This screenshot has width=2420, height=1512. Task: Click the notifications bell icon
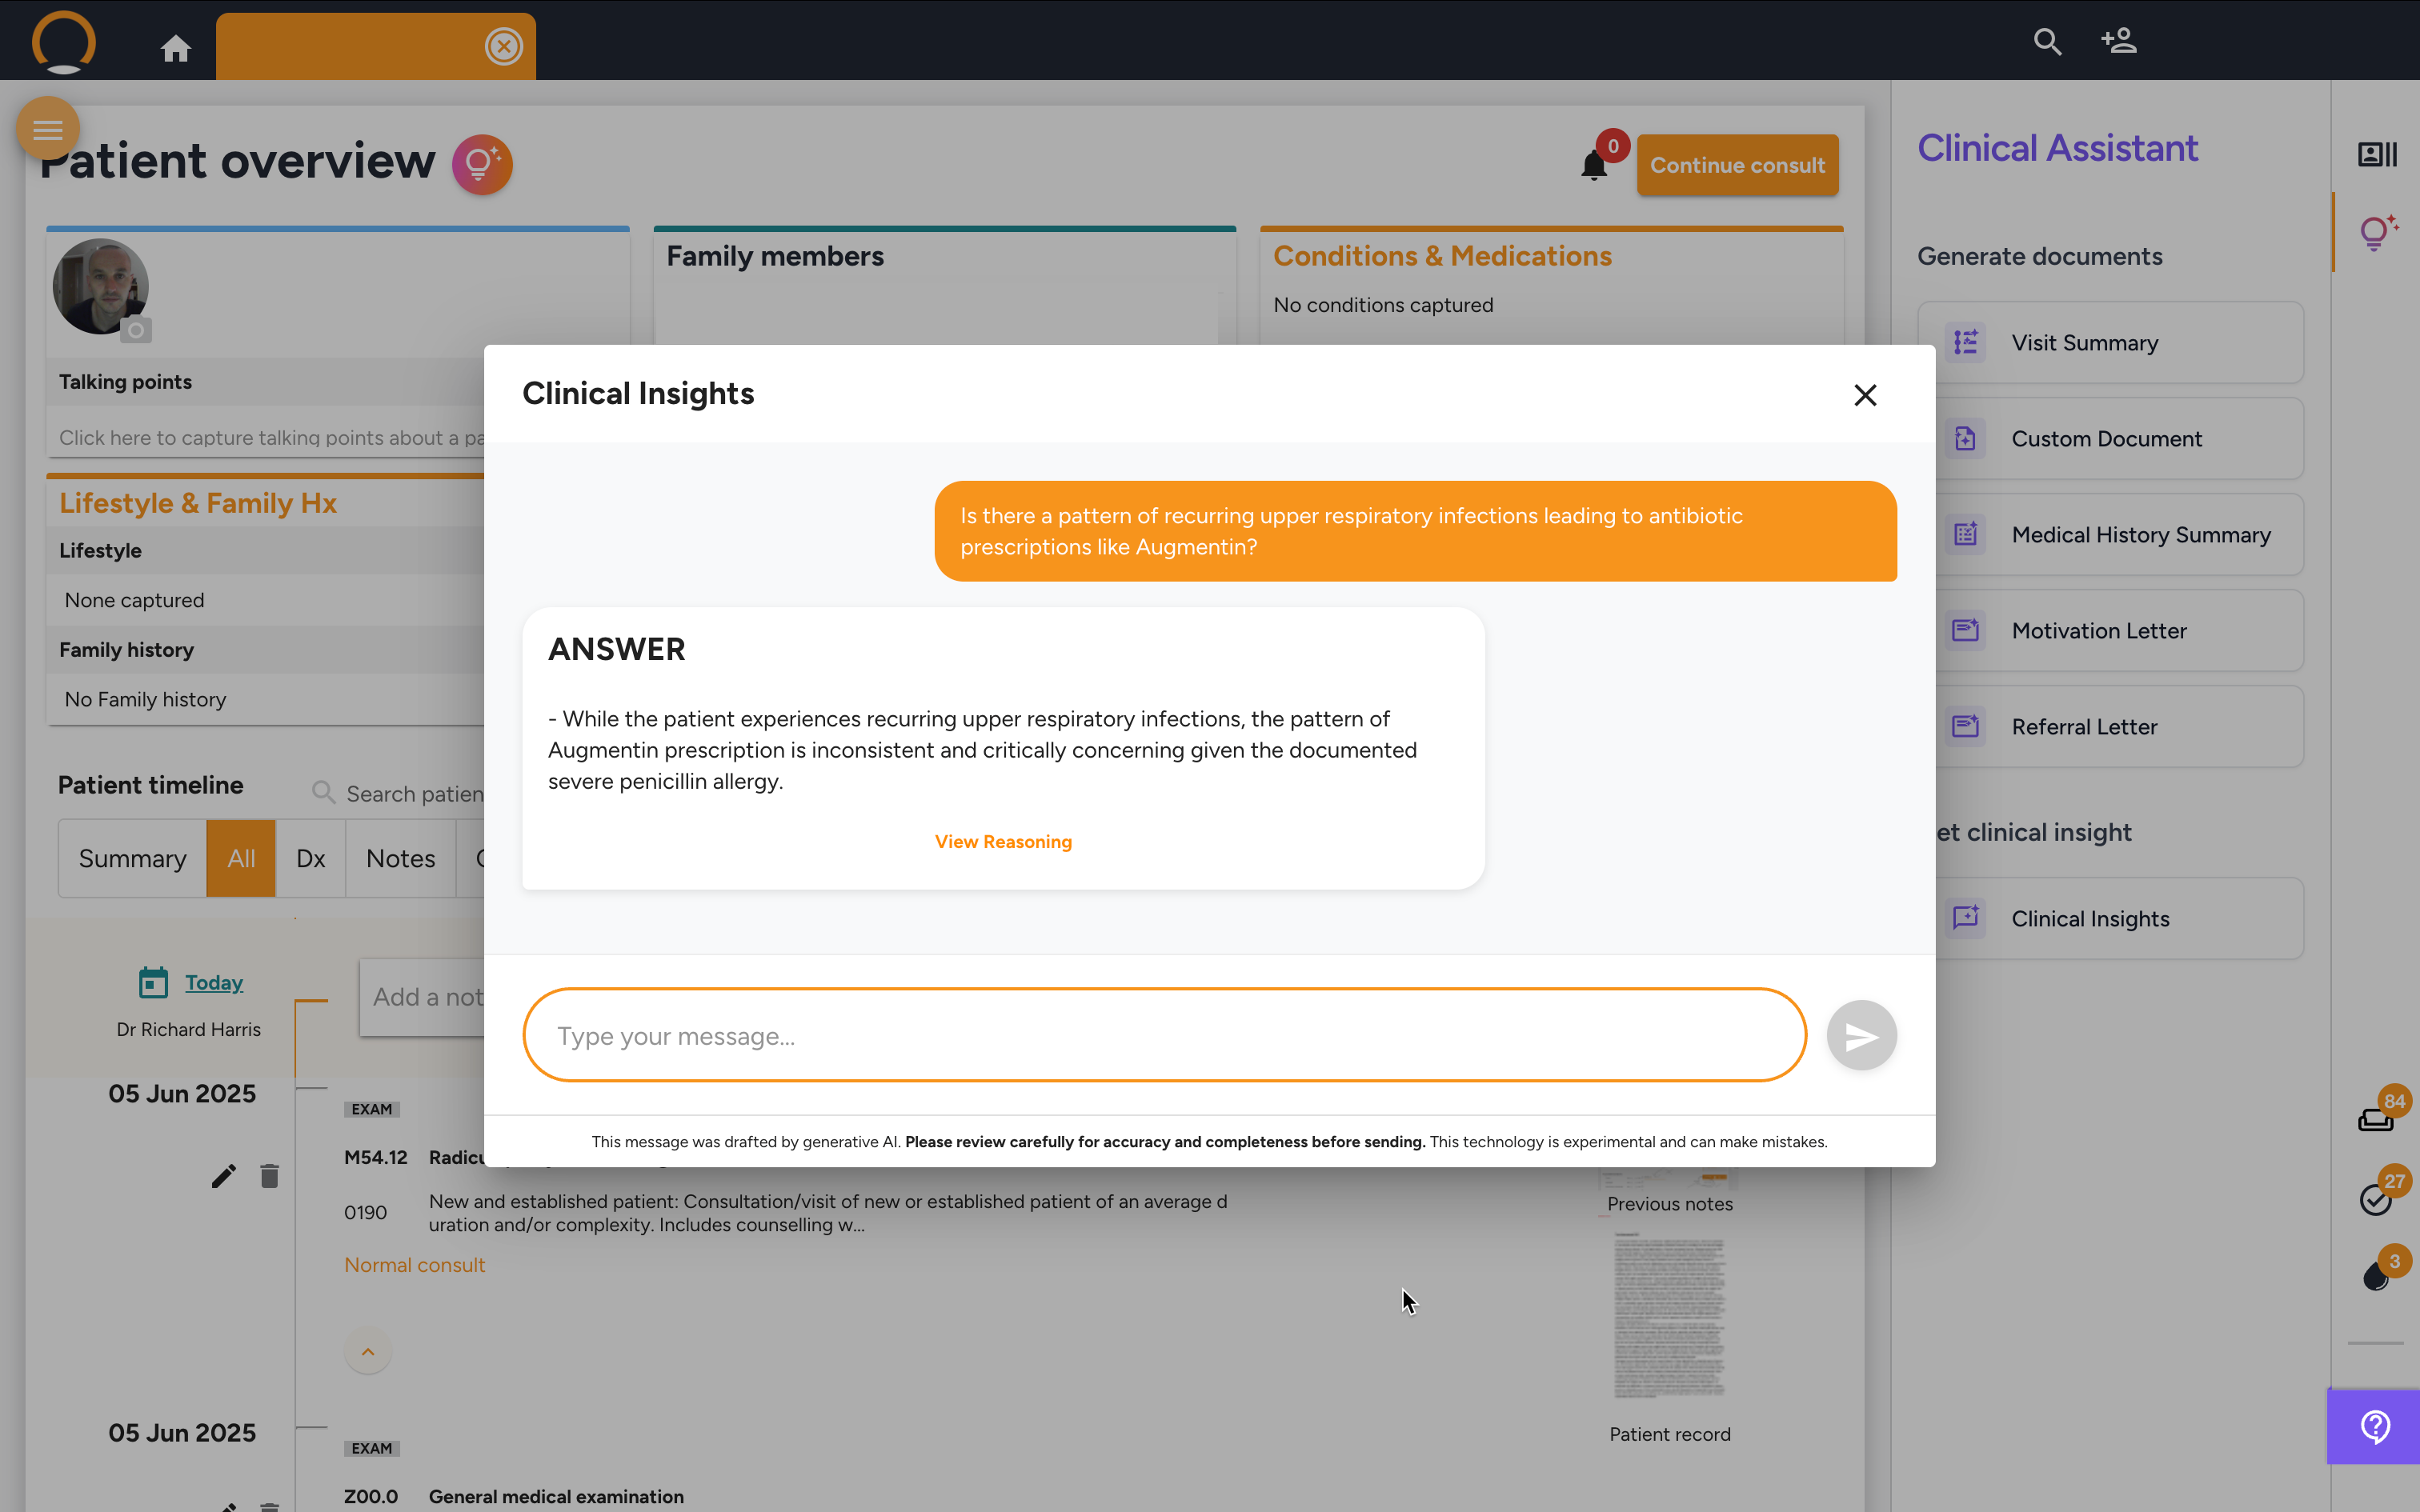[x=1594, y=165]
